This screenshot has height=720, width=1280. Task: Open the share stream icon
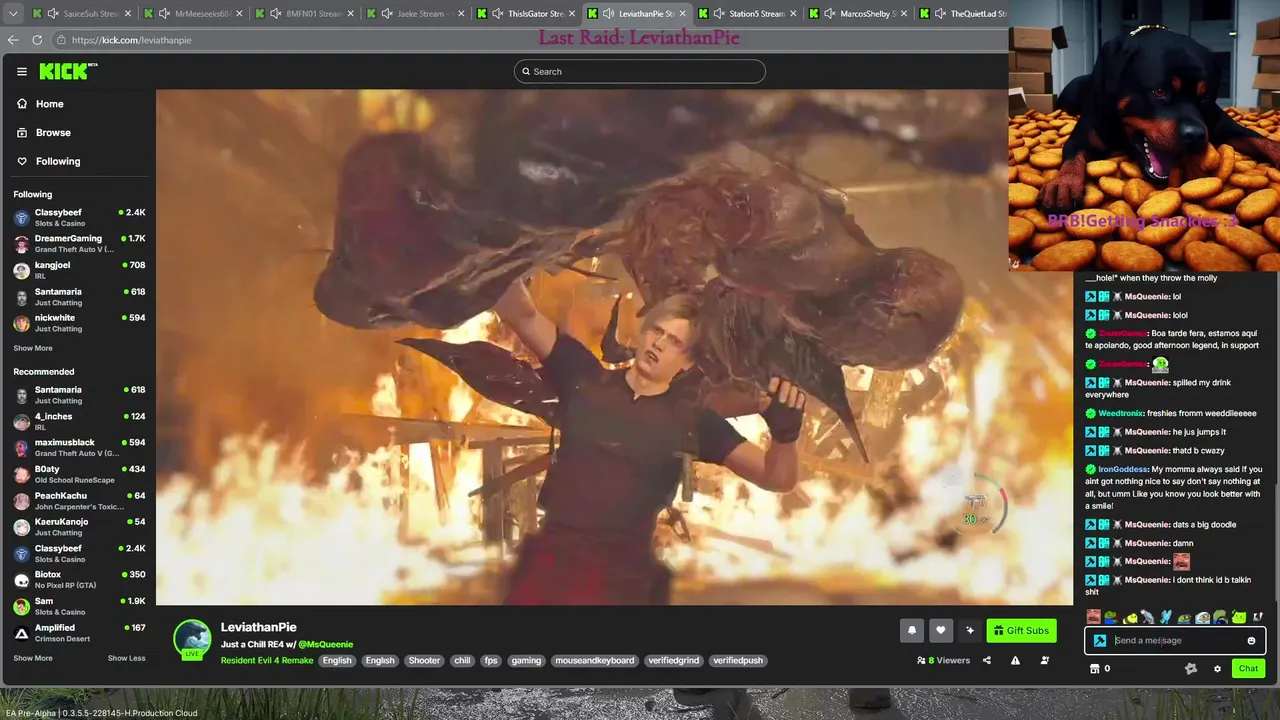point(987,660)
